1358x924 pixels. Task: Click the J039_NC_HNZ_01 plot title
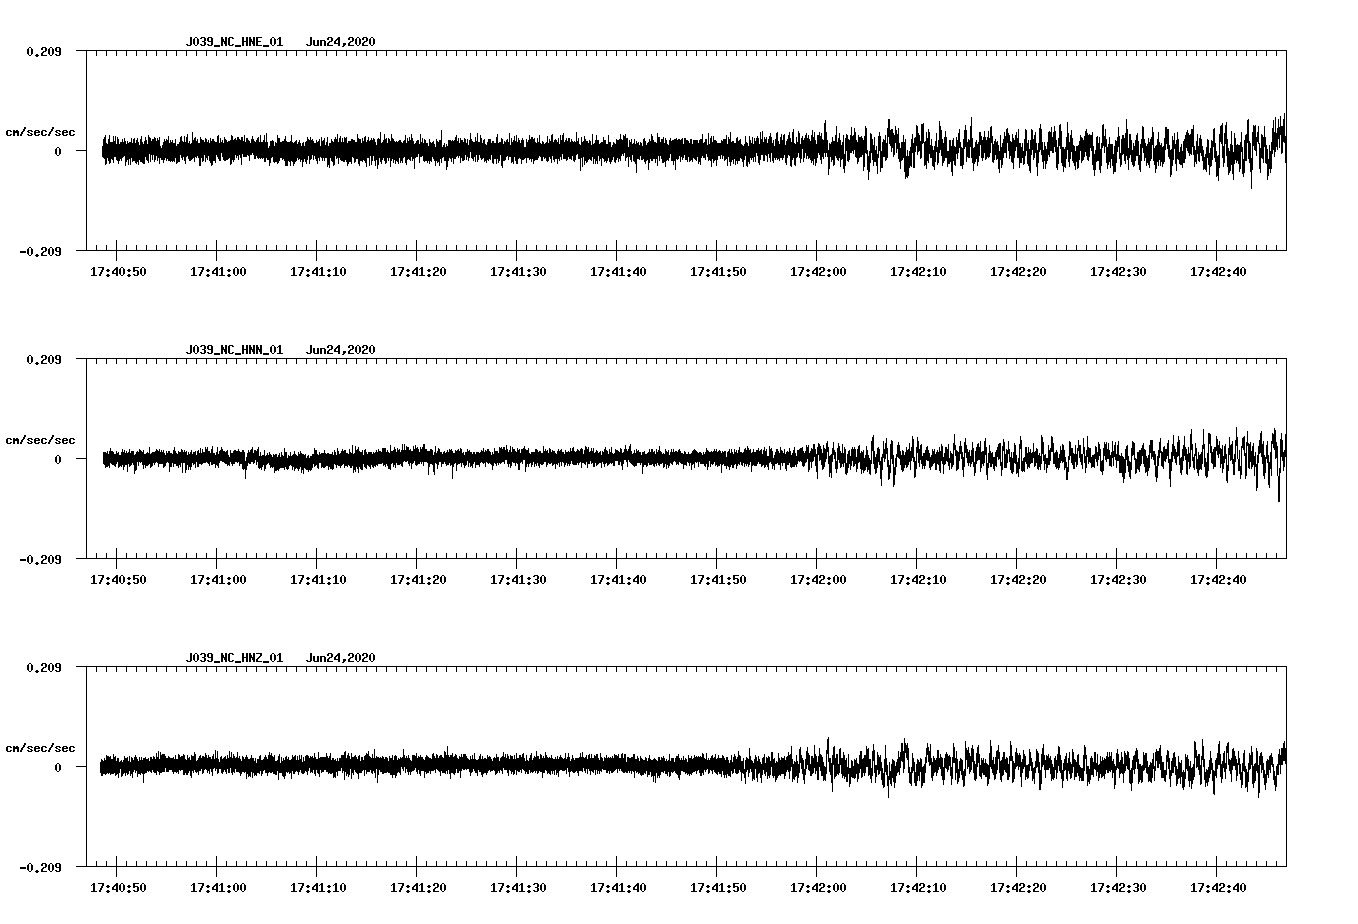pyautogui.click(x=234, y=658)
